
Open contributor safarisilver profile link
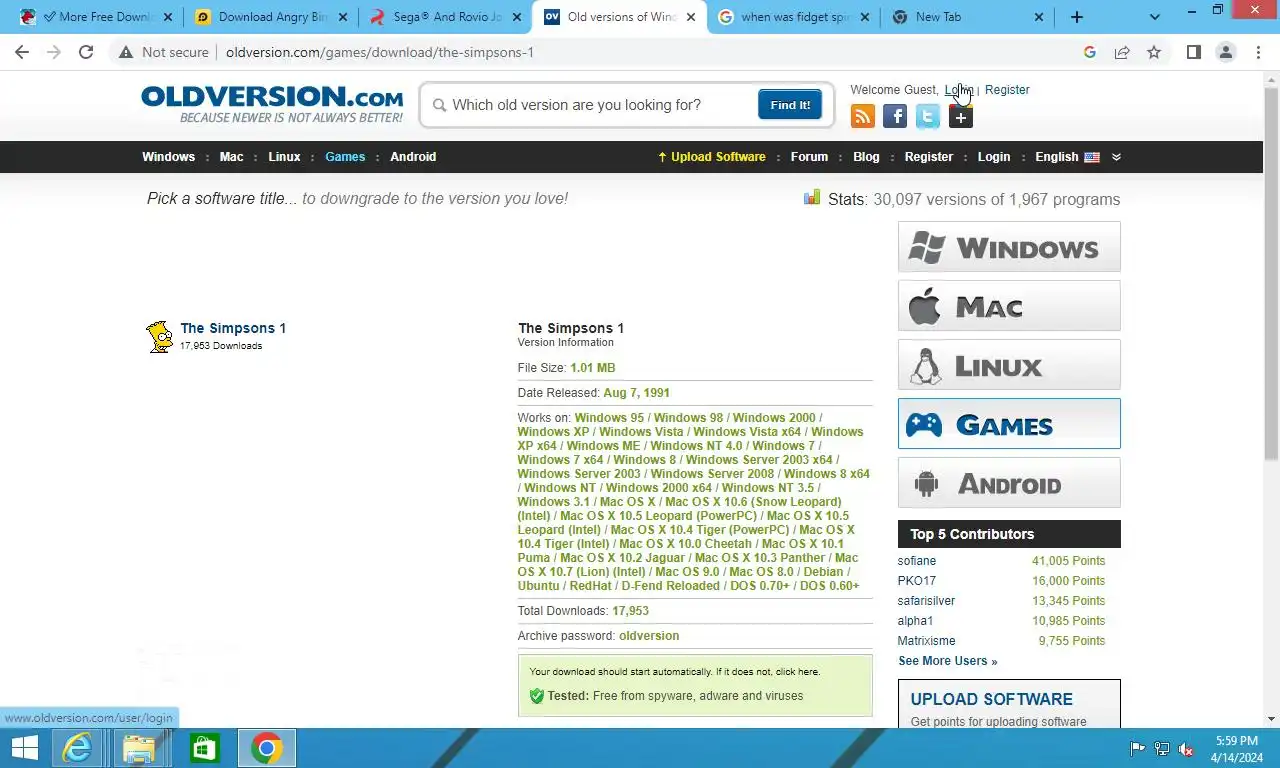(x=926, y=601)
